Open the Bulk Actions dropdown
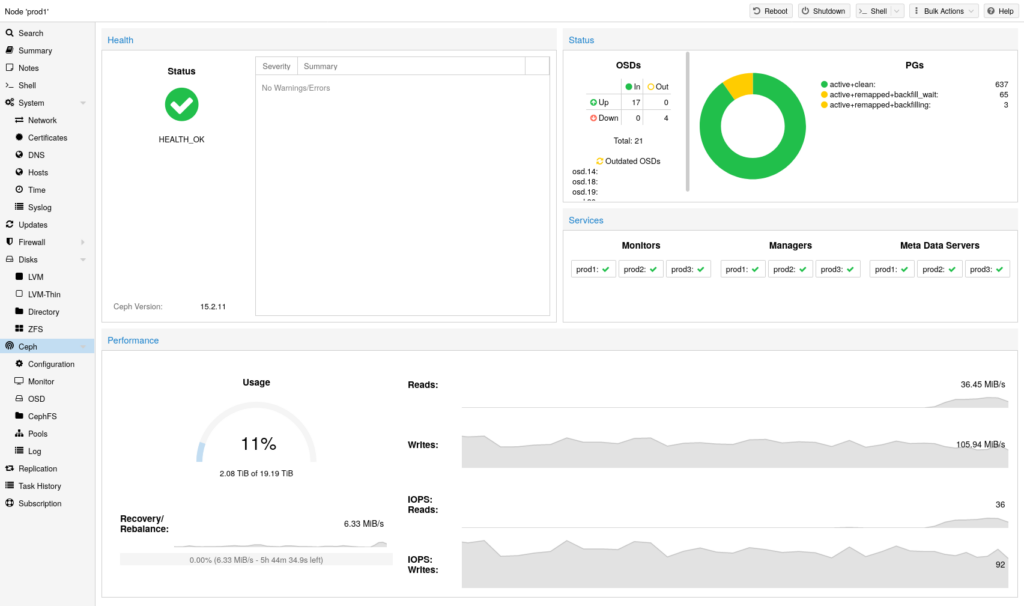The height and width of the screenshot is (606, 1024). click(942, 10)
